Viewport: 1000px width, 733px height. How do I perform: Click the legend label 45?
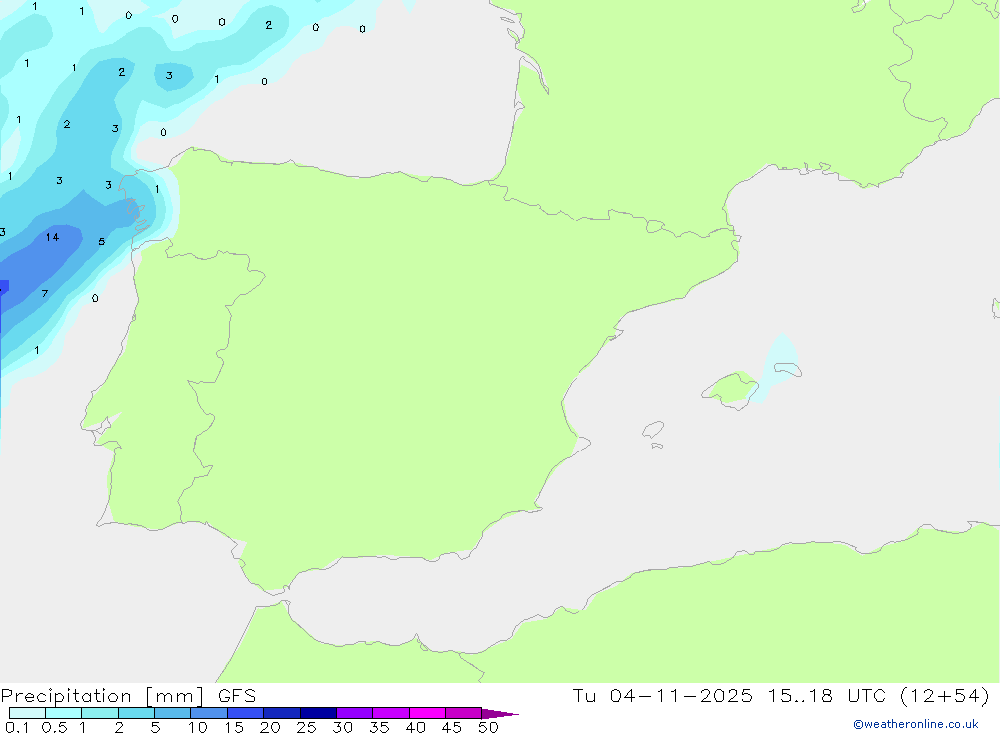pyautogui.click(x=452, y=727)
